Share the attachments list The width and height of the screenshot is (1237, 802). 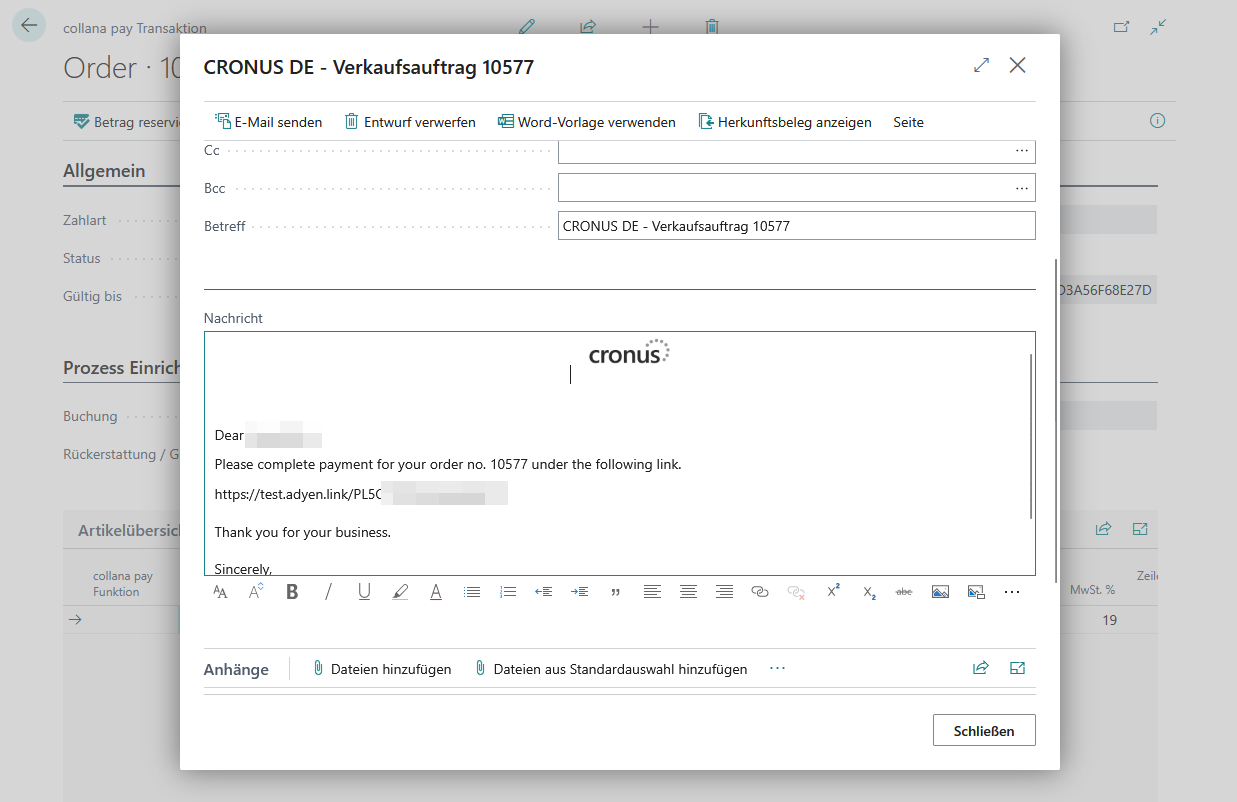click(981, 668)
